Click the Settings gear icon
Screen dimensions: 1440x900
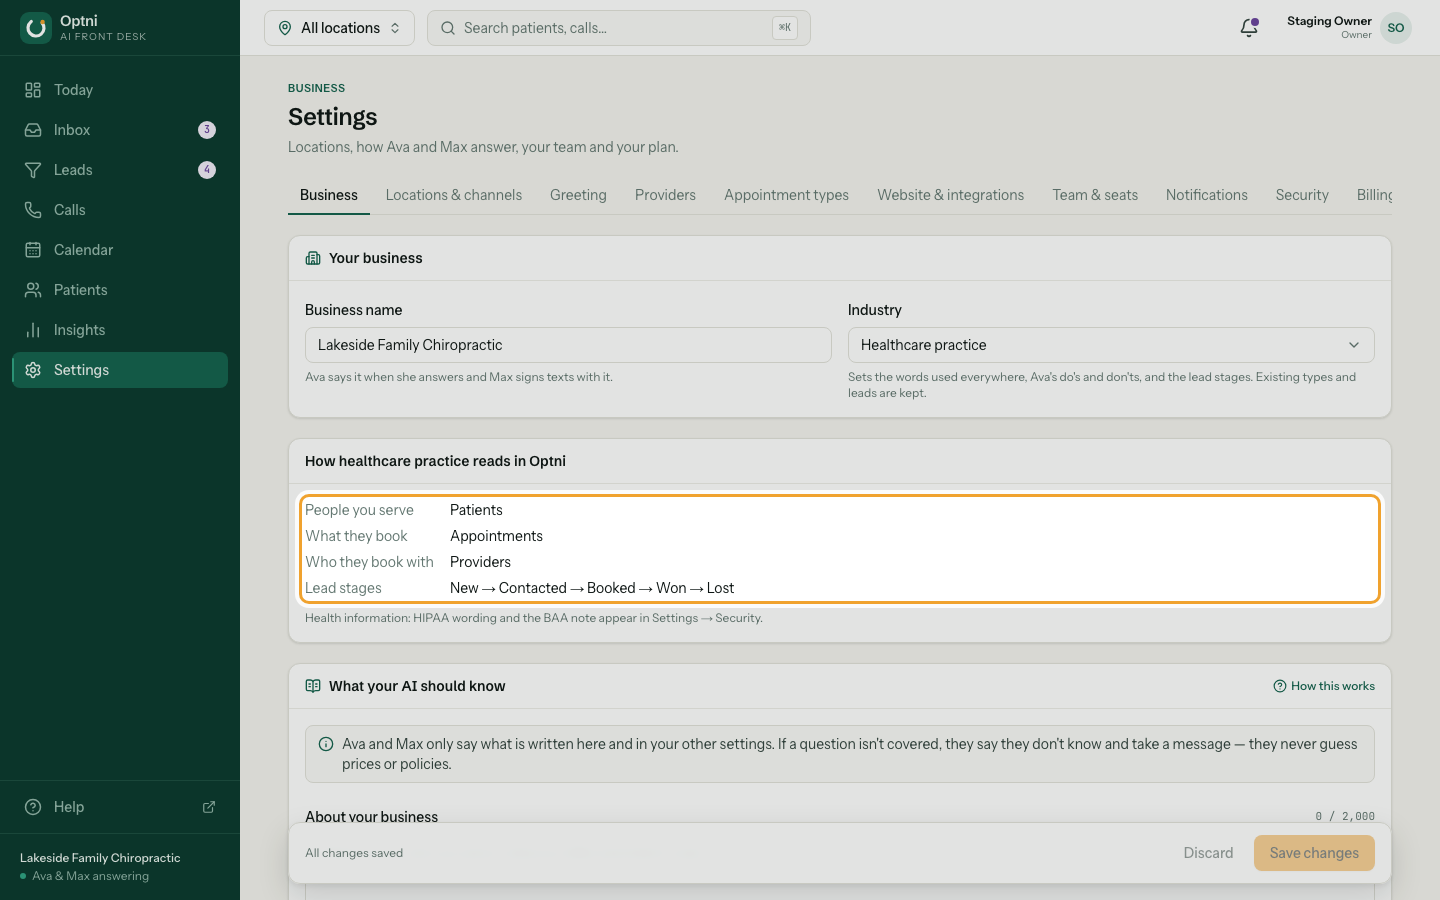point(33,370)
